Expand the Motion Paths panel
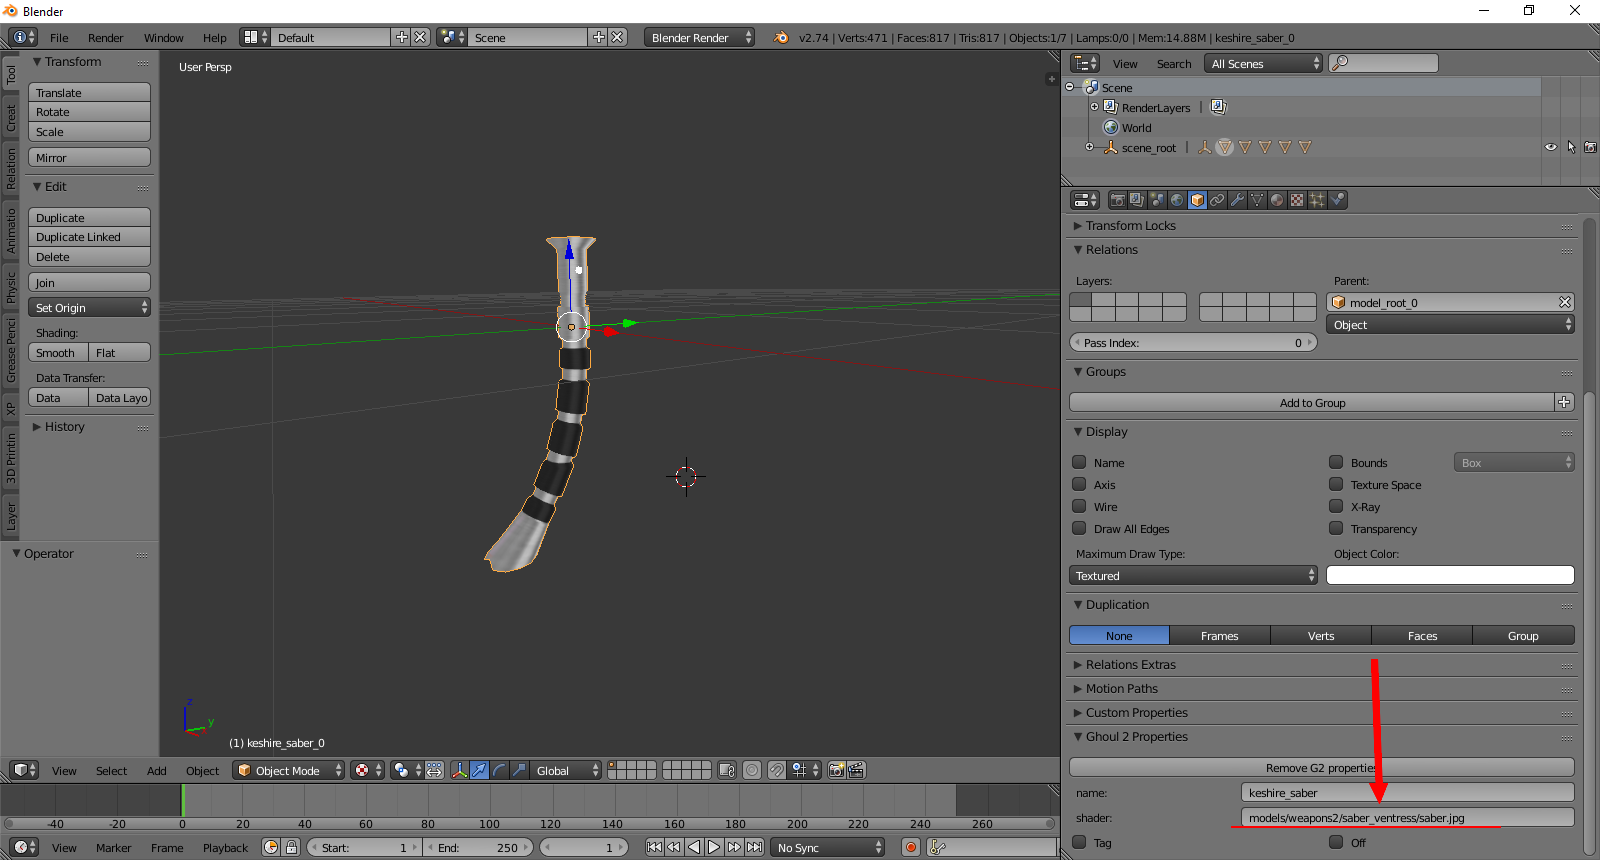Viewport: 1600px width, 860px height. coord(1122,688)
